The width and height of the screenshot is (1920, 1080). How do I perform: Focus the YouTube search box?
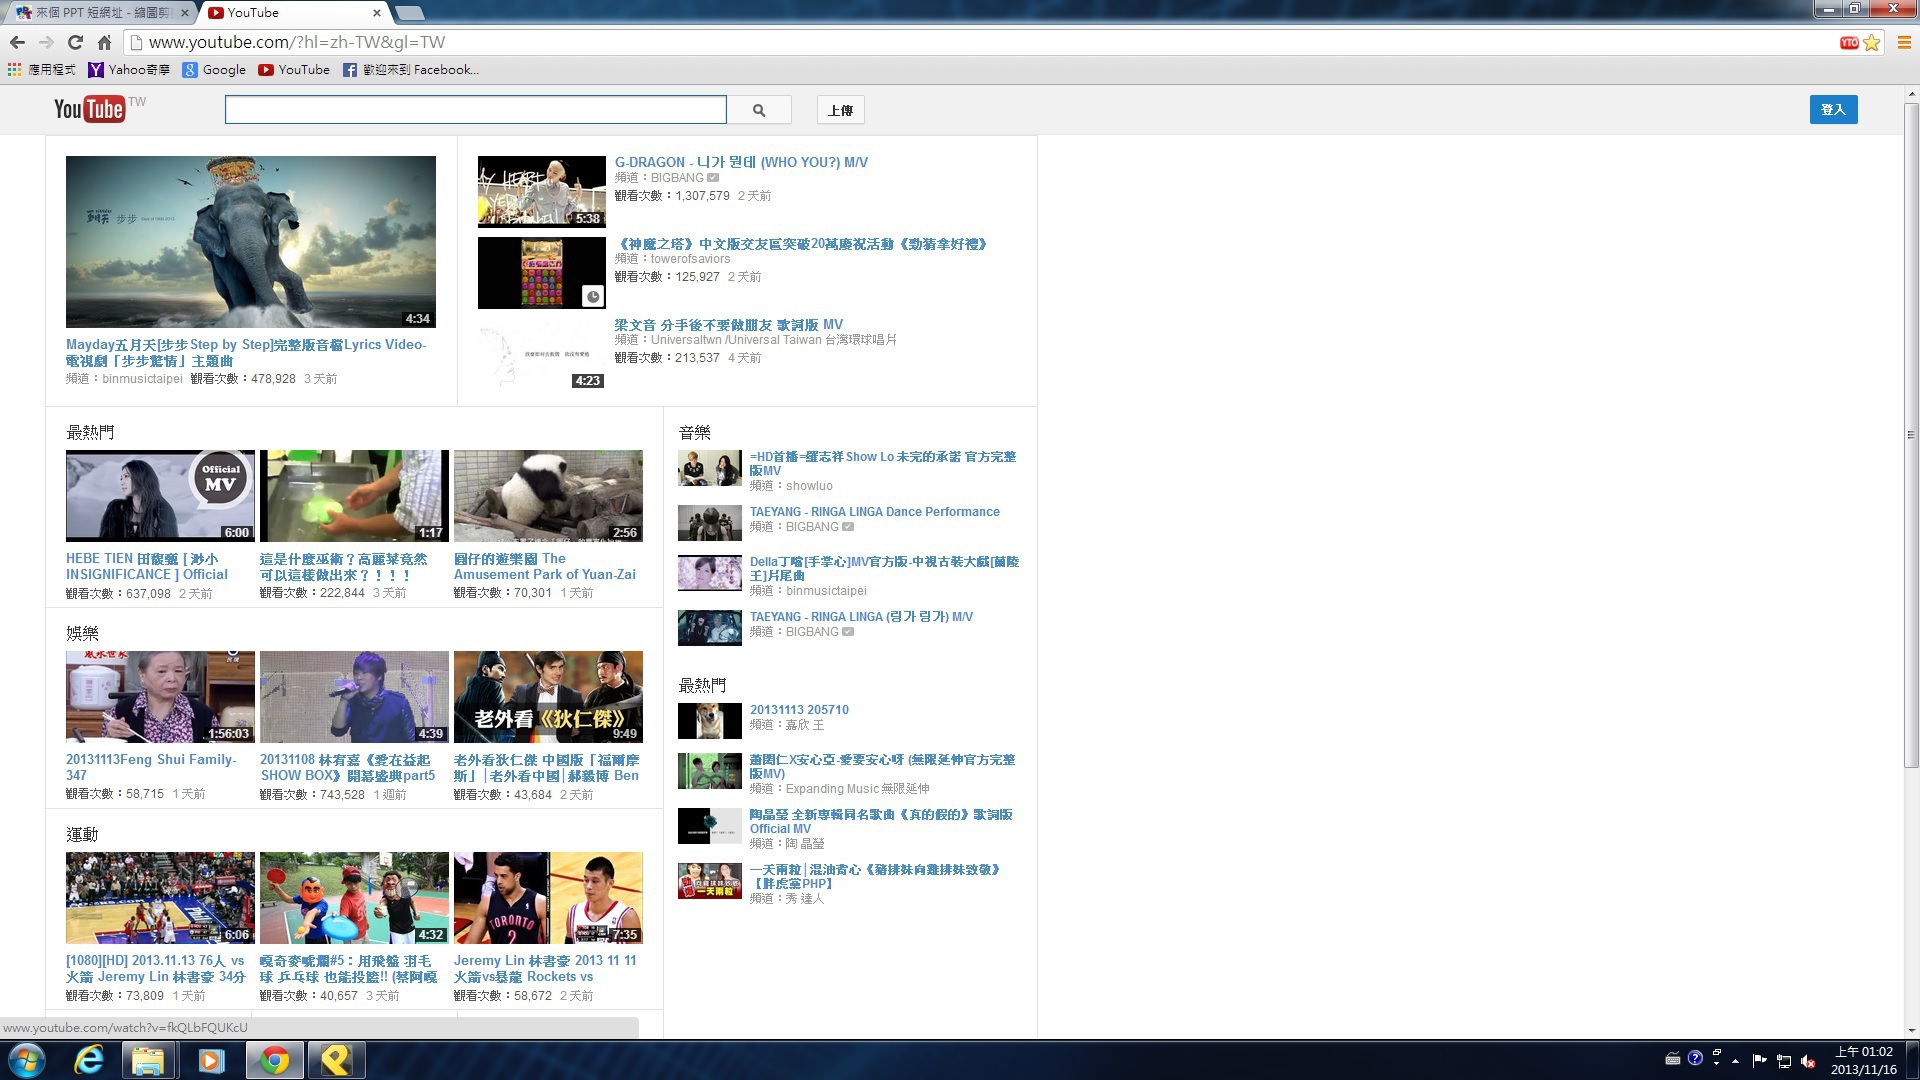pyautogui.click(x=476, y=110)
